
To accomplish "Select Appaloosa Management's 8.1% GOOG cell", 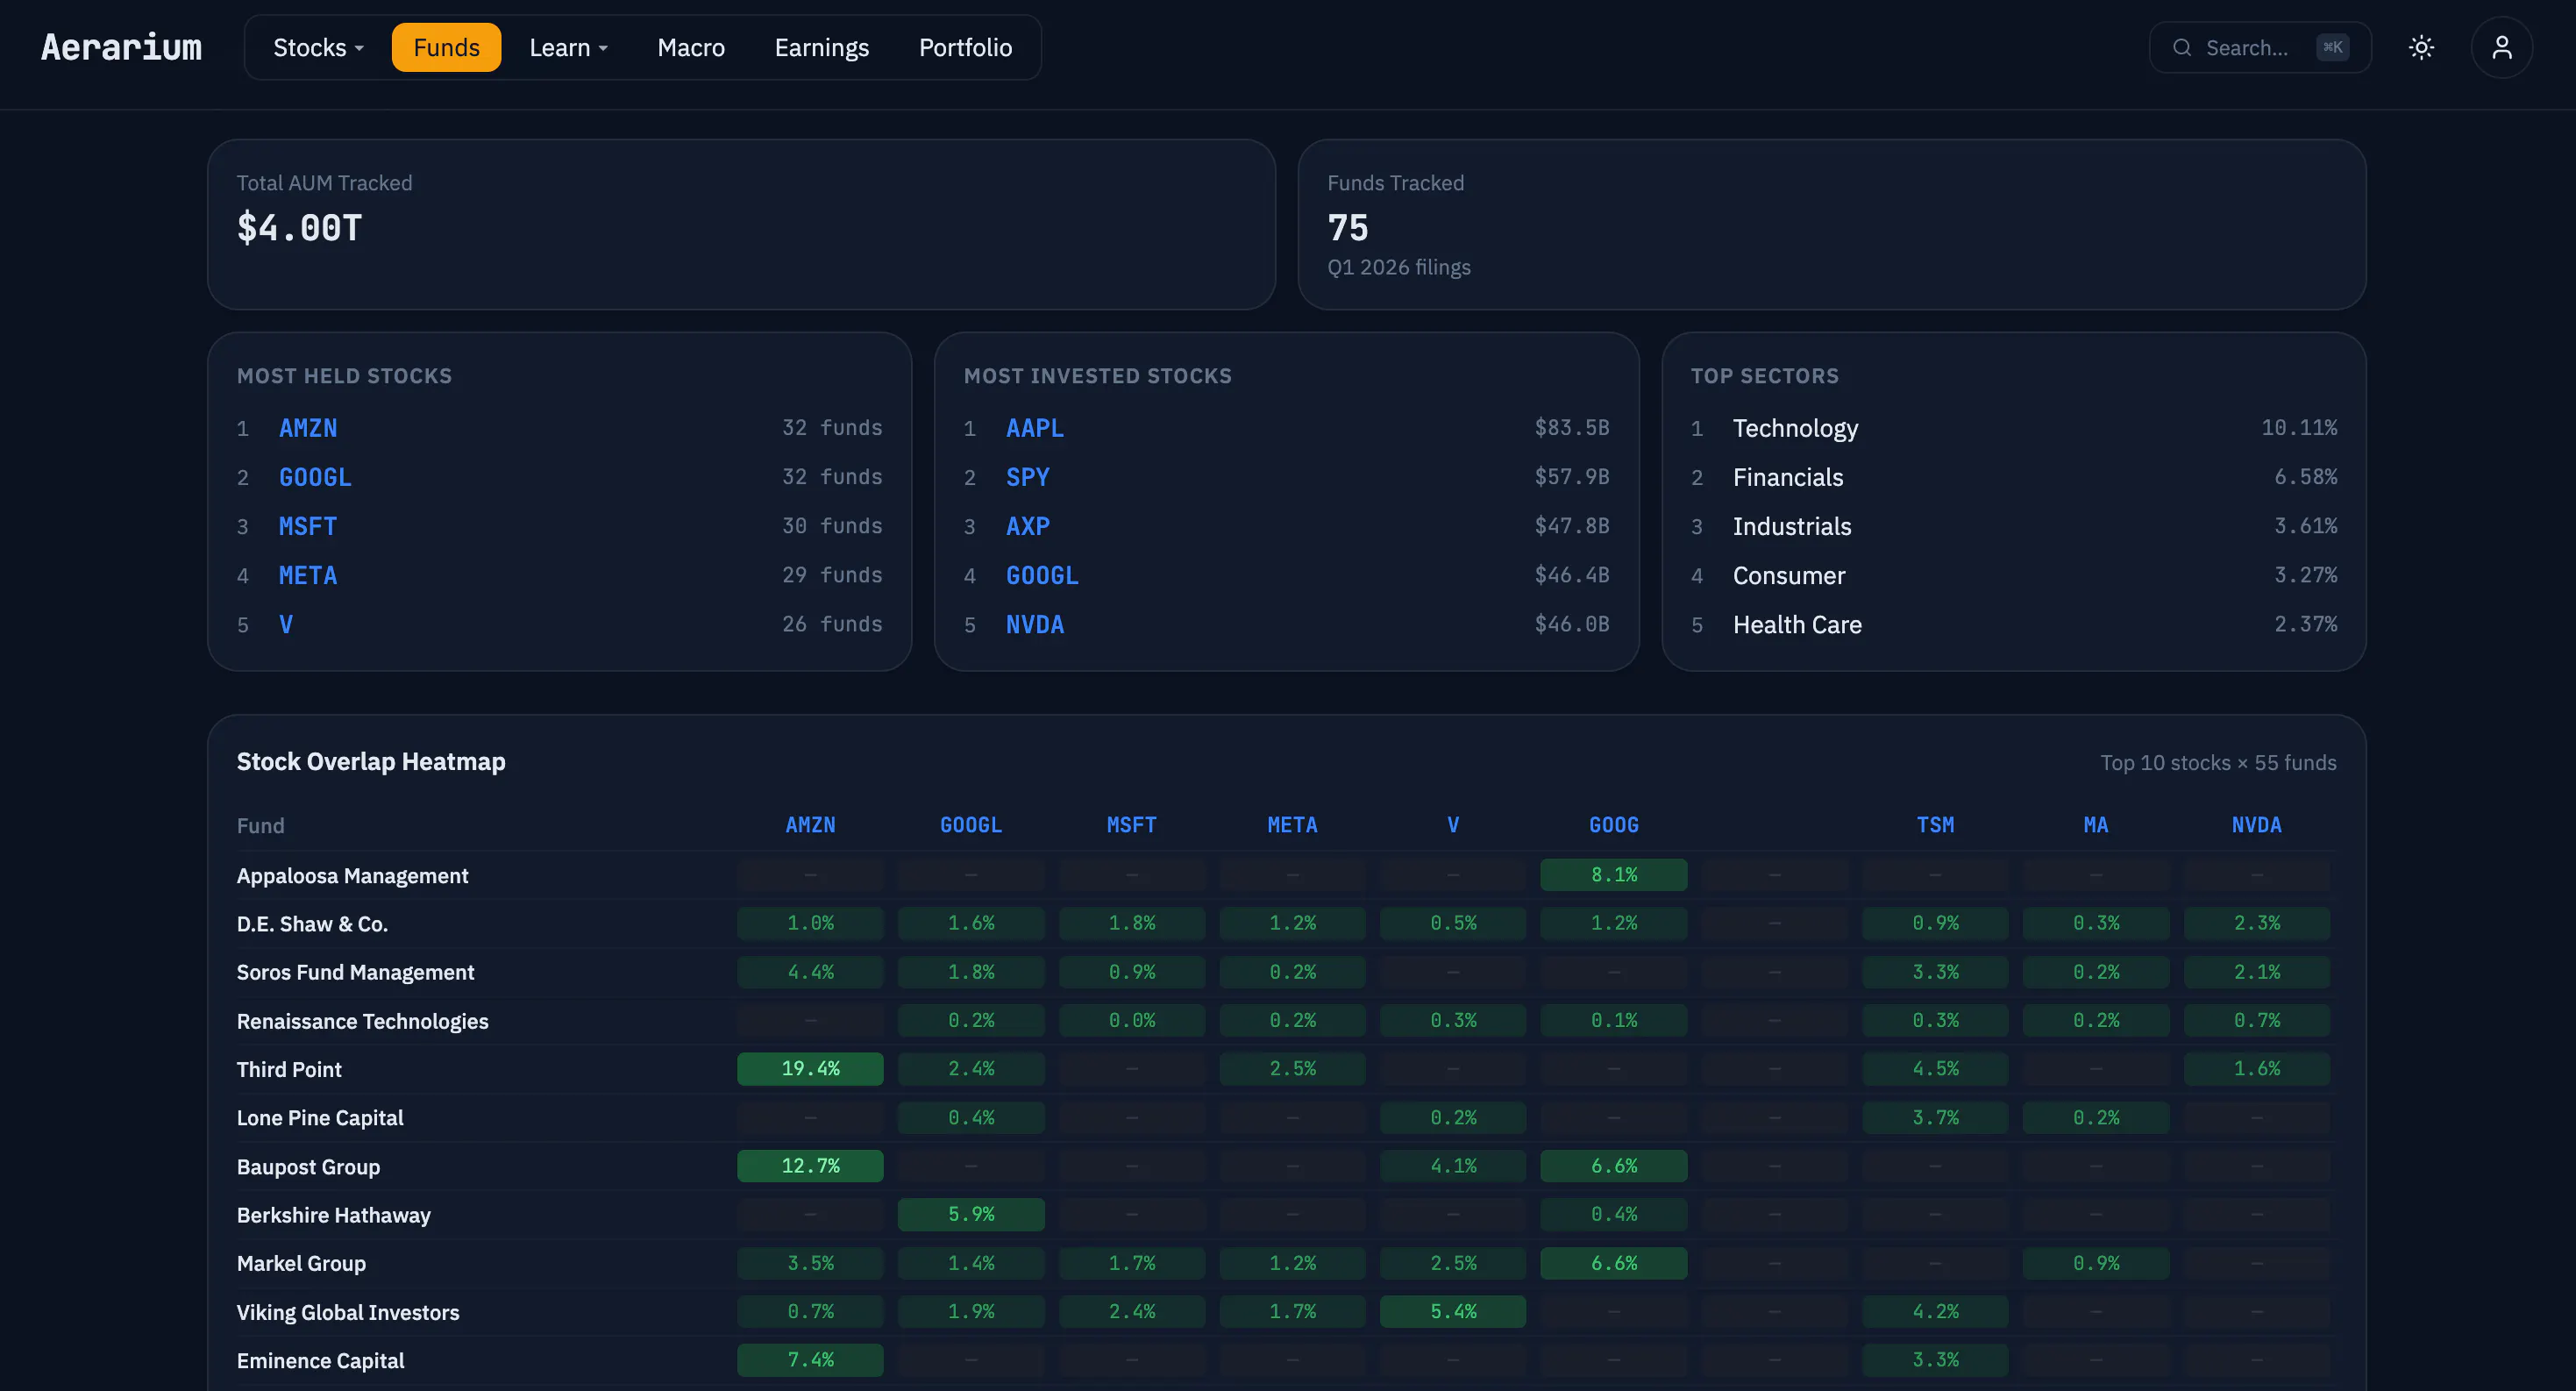I will [x=1614, y=875].
